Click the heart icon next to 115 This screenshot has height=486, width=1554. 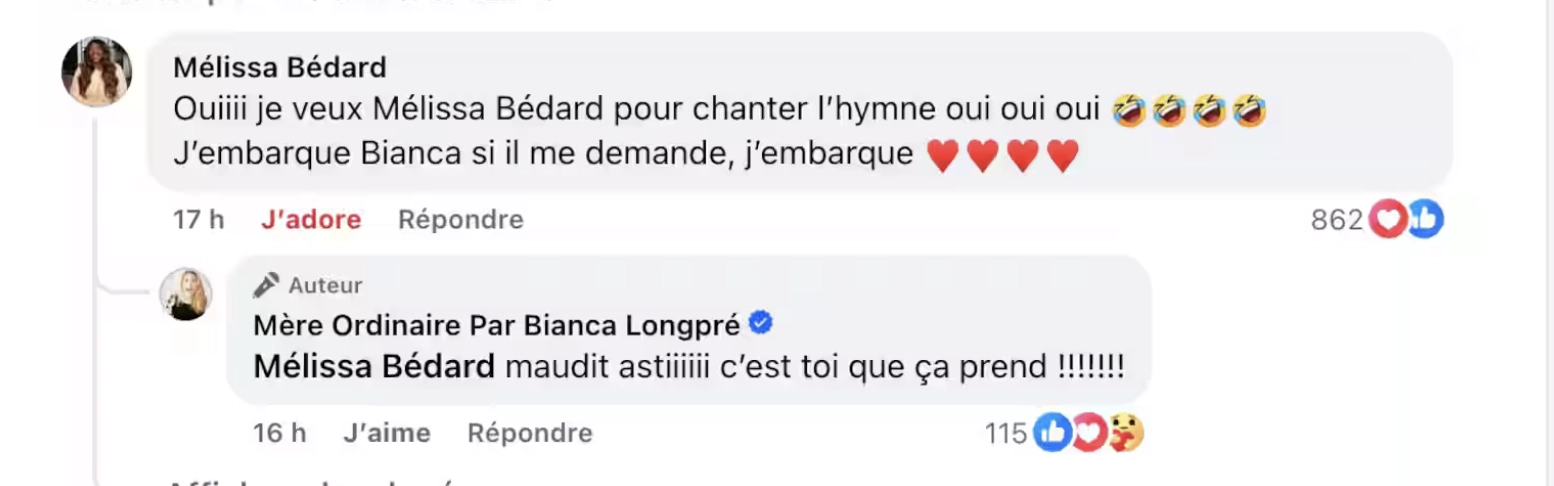pos(1088,433)
